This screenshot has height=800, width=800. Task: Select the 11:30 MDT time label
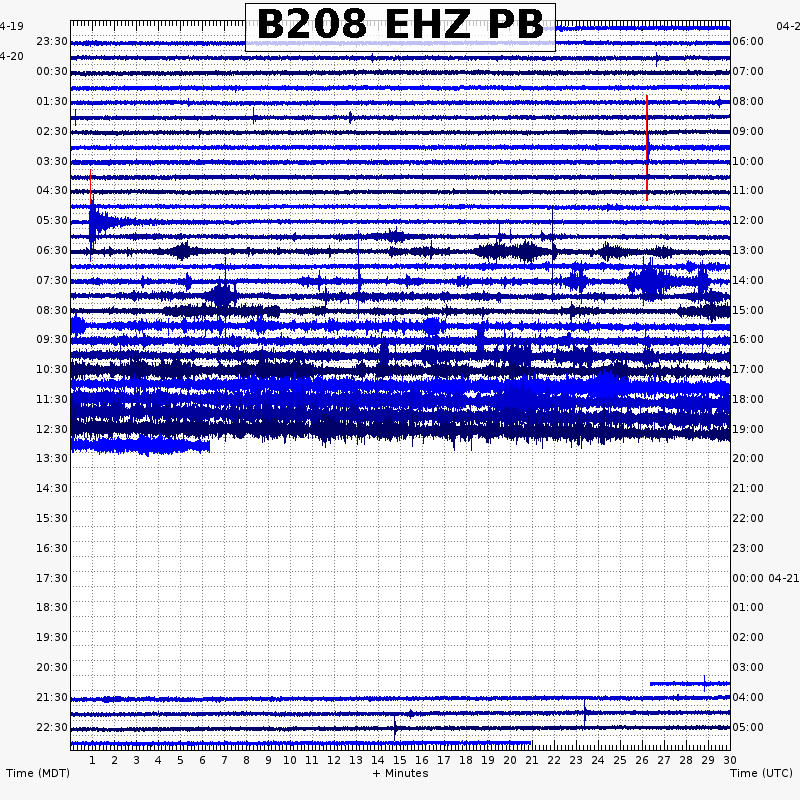pos(52,399)
